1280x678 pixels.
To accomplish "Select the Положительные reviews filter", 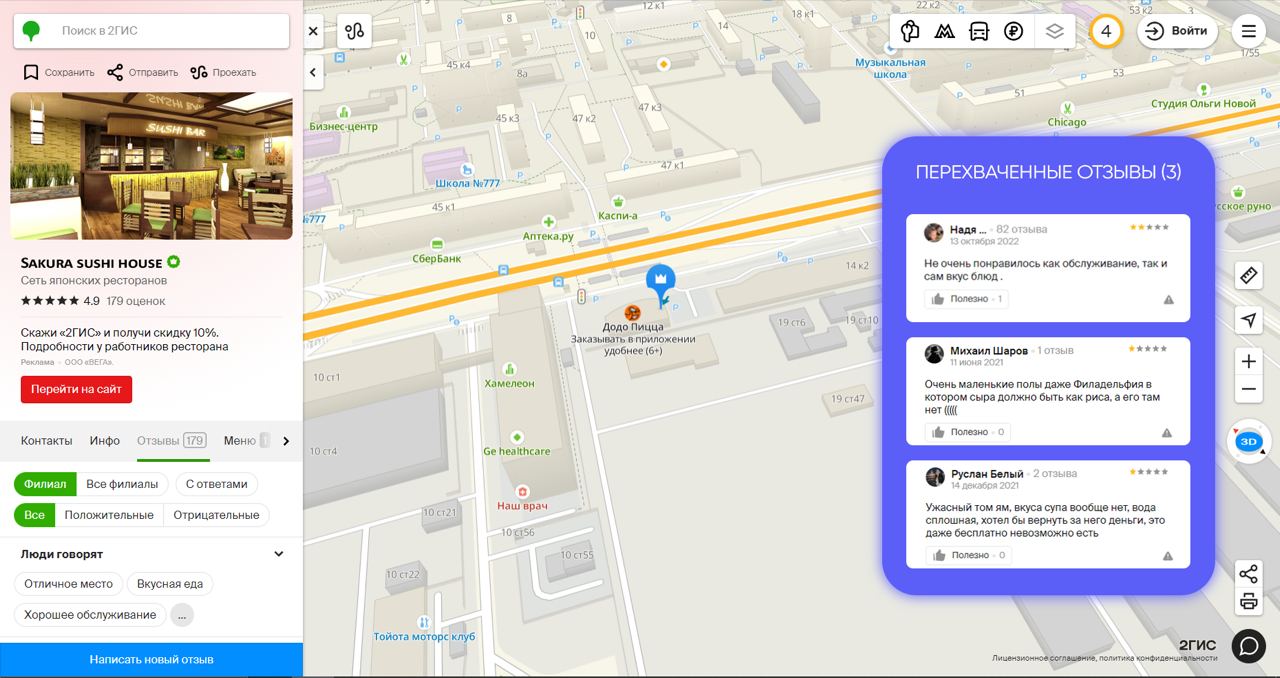I will [109, 515].
